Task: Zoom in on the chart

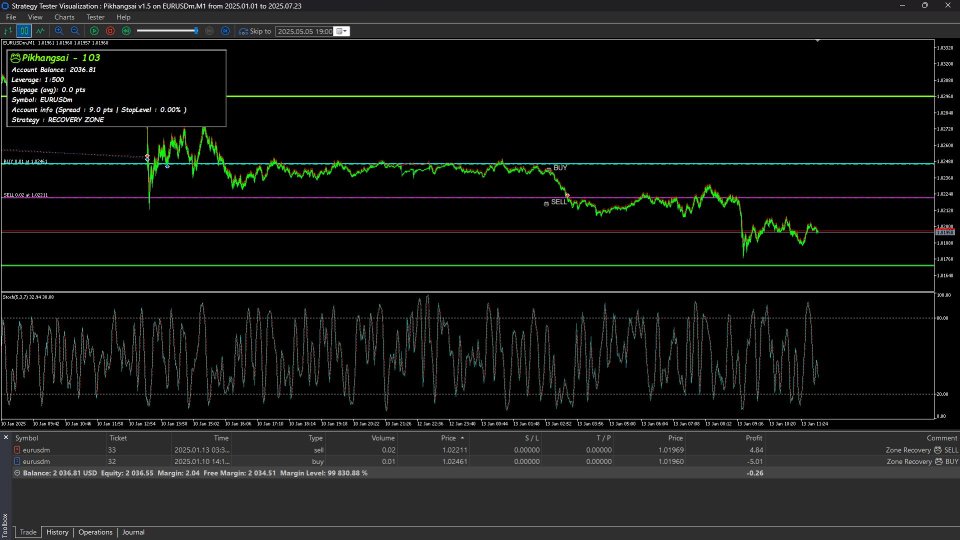Action: [x=59, y=31]
